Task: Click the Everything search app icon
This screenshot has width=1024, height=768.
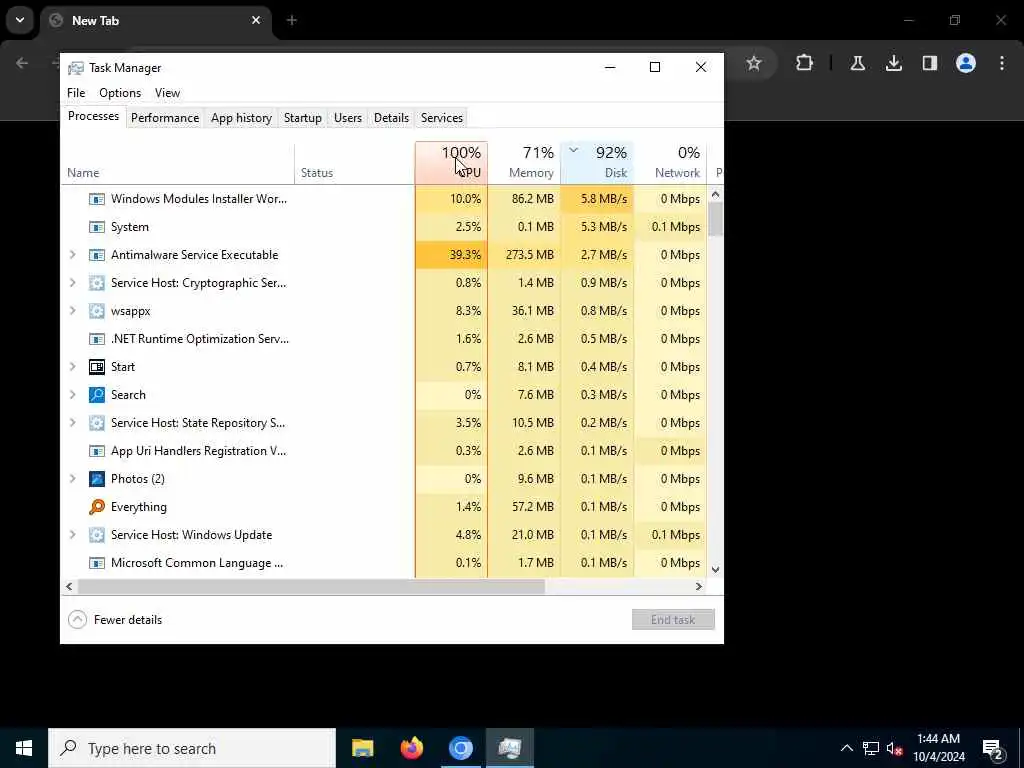Action: [x=97, y=507]
